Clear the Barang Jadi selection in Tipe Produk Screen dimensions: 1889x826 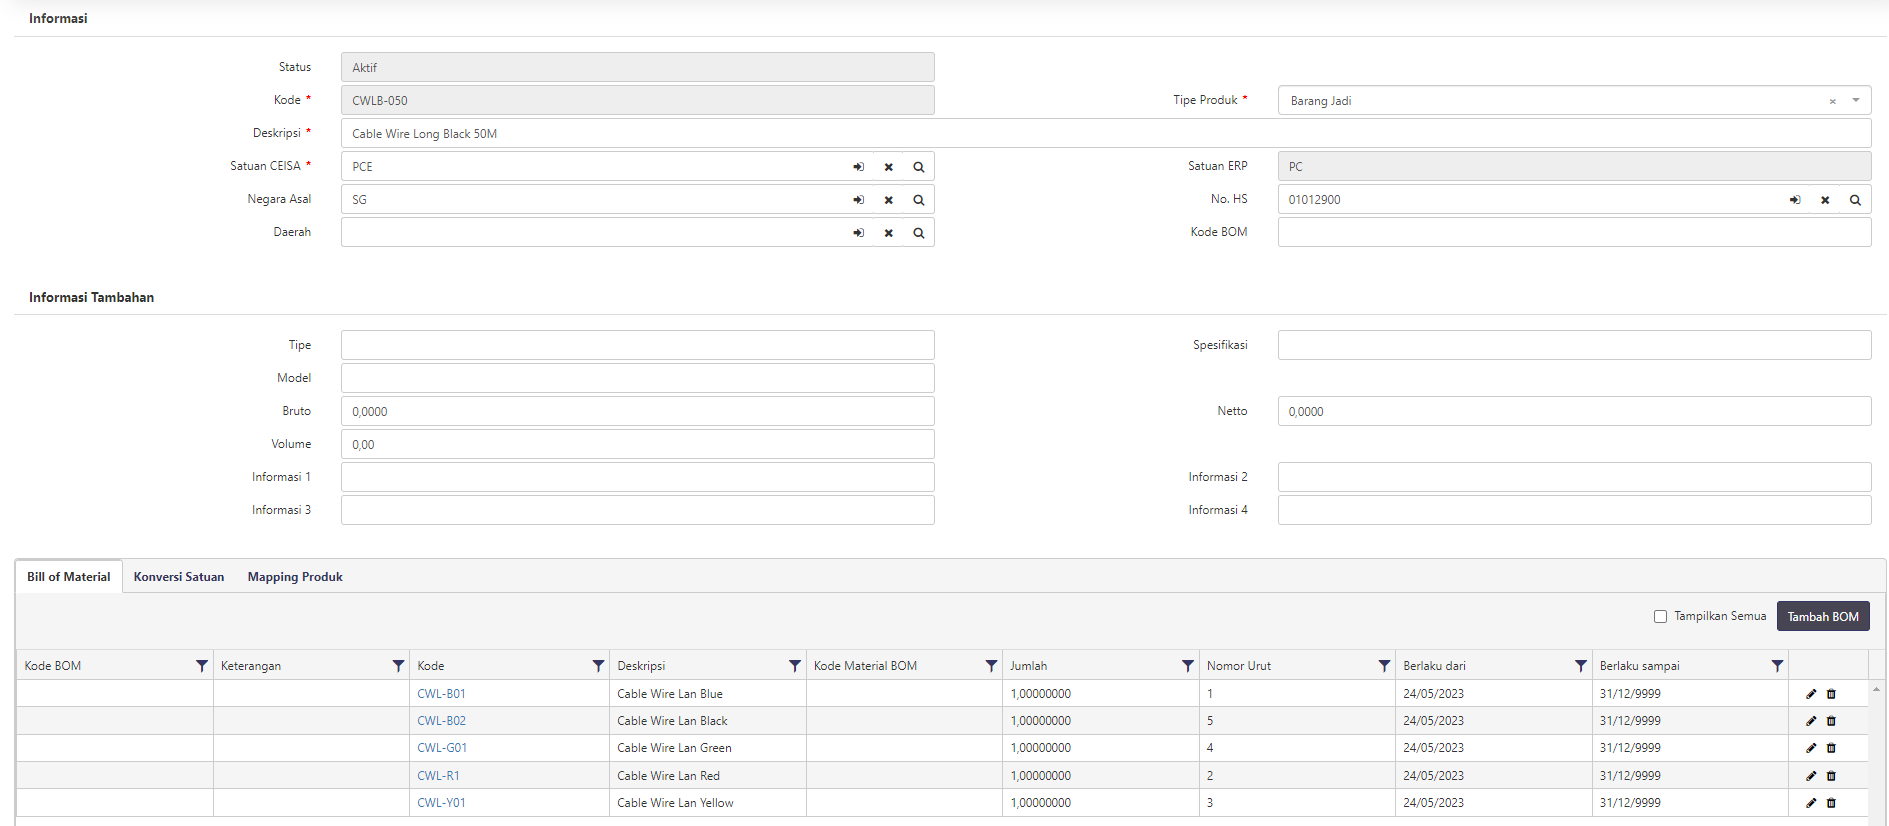coord(1833,101)
